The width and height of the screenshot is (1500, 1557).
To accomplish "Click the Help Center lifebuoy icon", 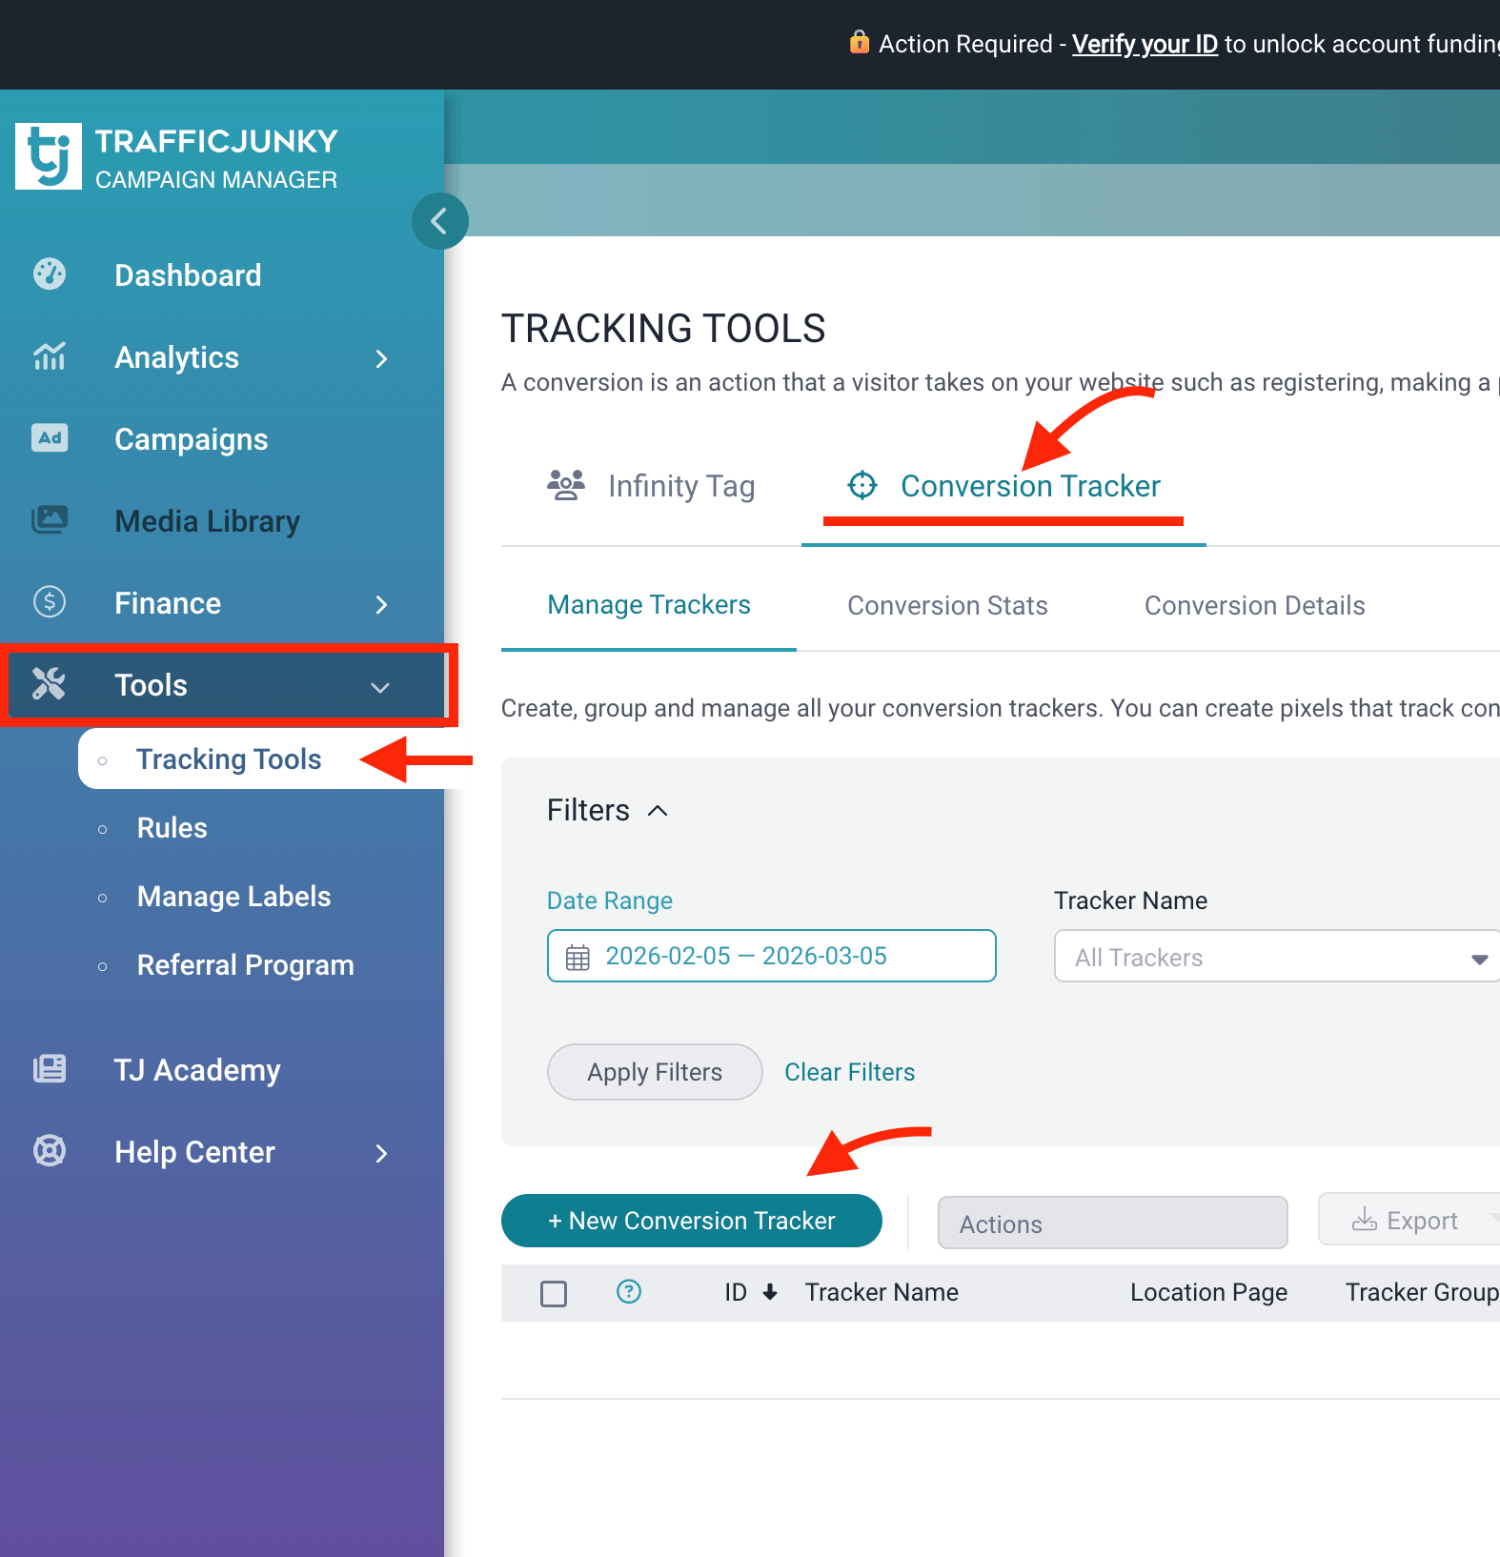I will click(x=49, y=1151).
